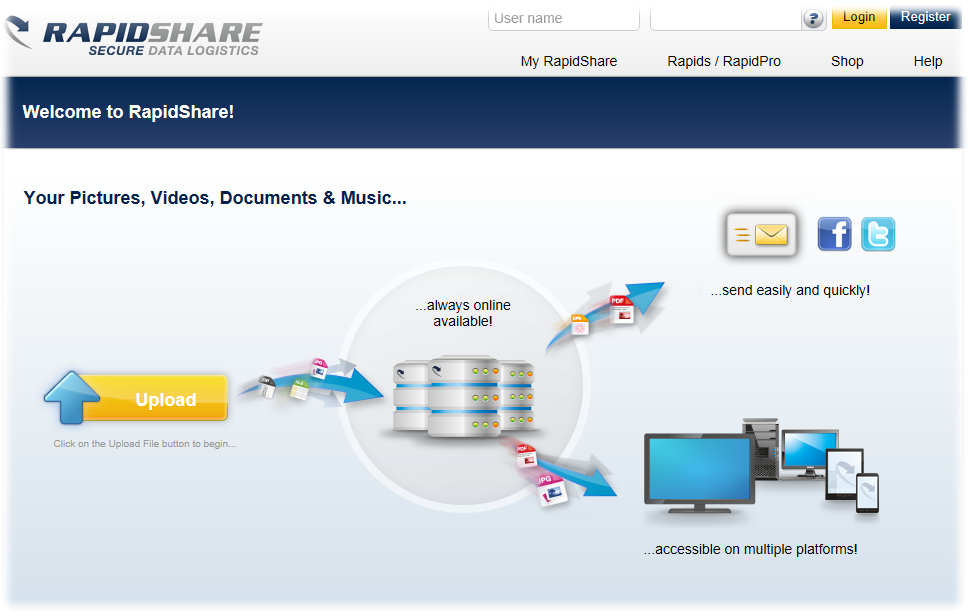Image resolution: width=969 pixels, height=612 pixels.
Task: Click the 'Welcome to RapidShare!' heading
Action: coord(128,112)
